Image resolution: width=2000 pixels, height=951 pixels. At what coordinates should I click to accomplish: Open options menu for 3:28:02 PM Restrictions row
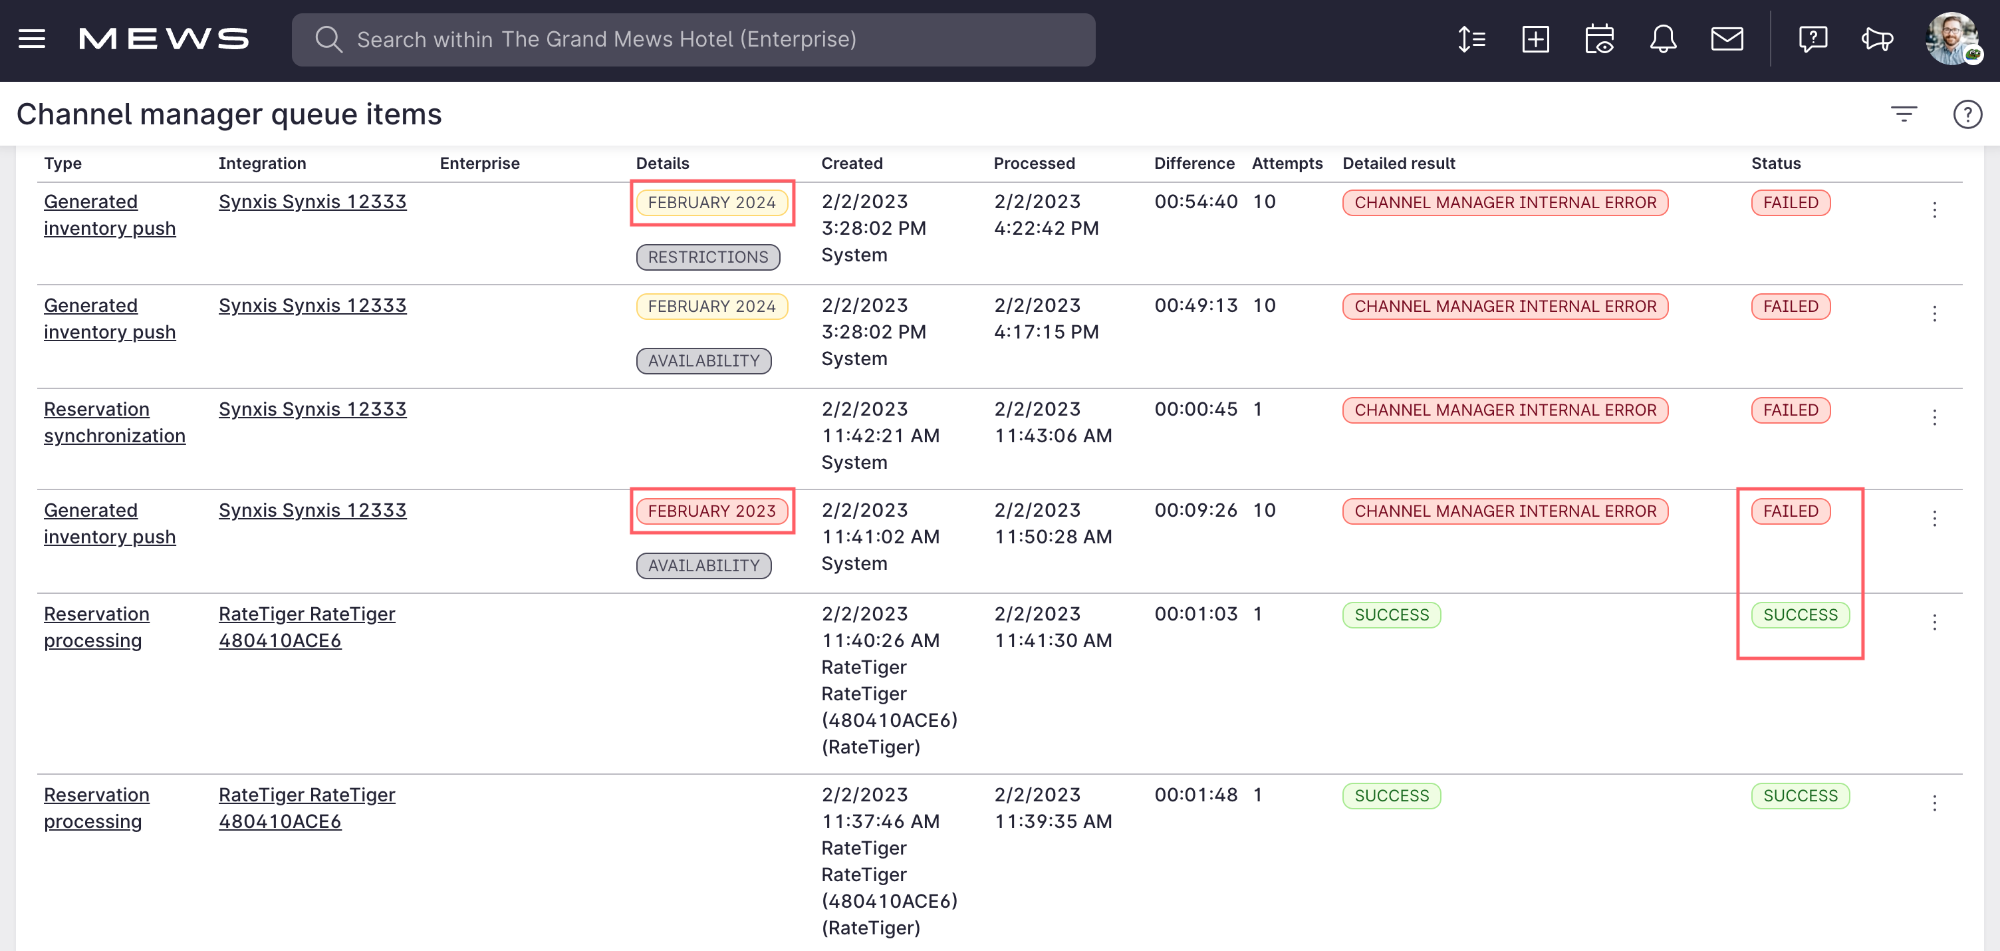click(1934, 210)
